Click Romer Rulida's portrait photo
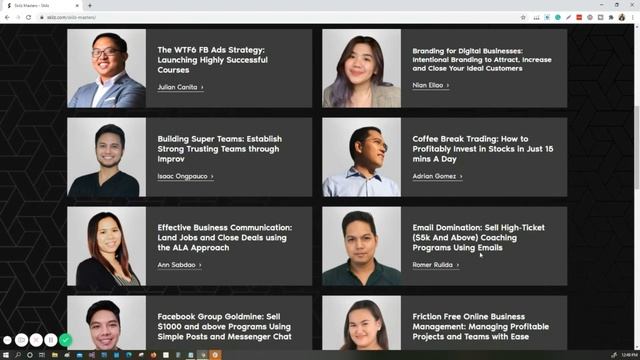 (x=362, y=246)
